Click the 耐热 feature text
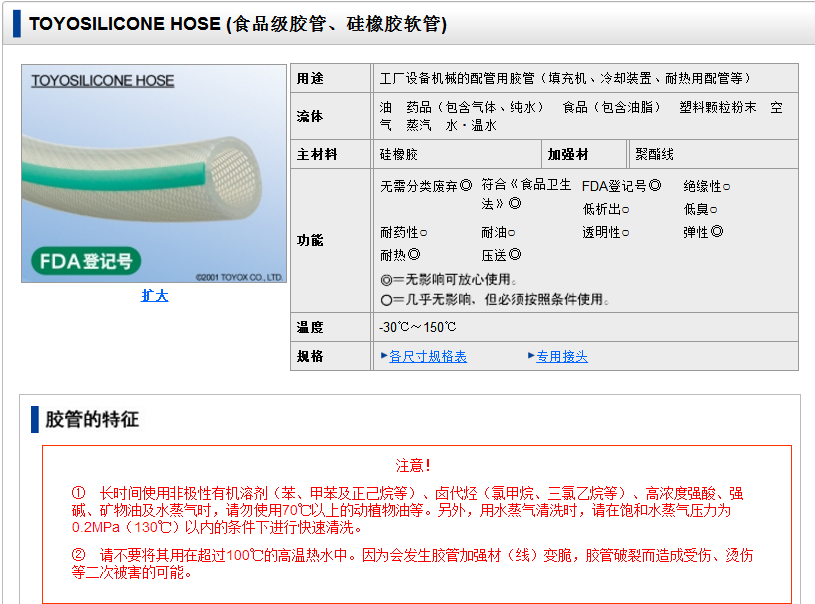 [x=400, y=255]
